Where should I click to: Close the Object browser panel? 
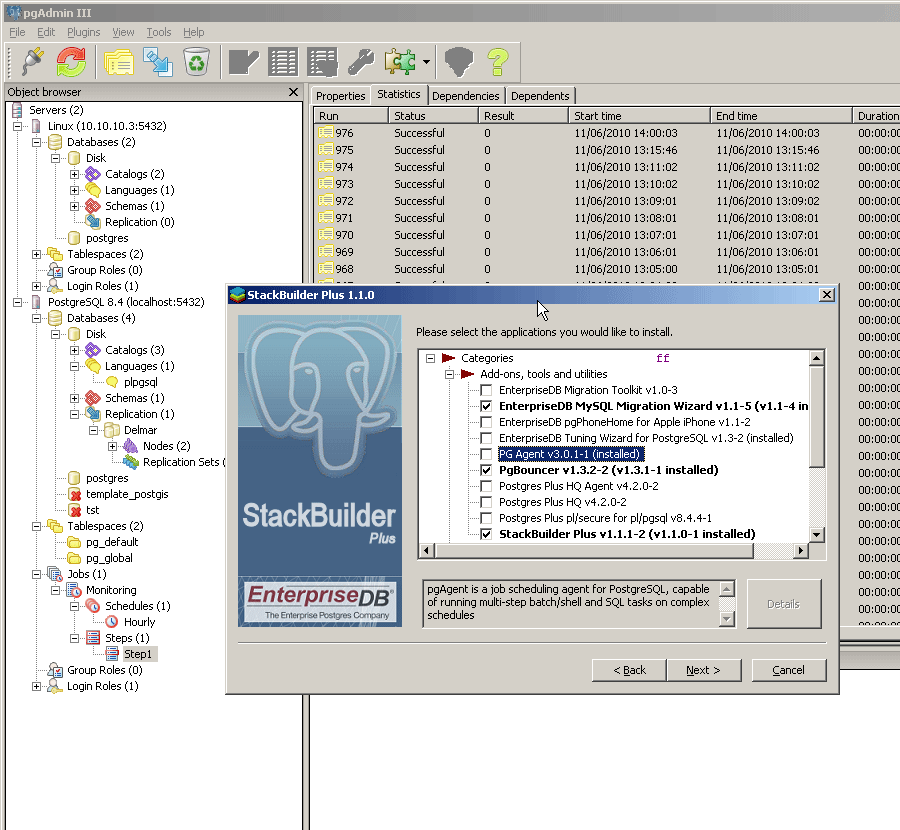click(x=293, y=92)
